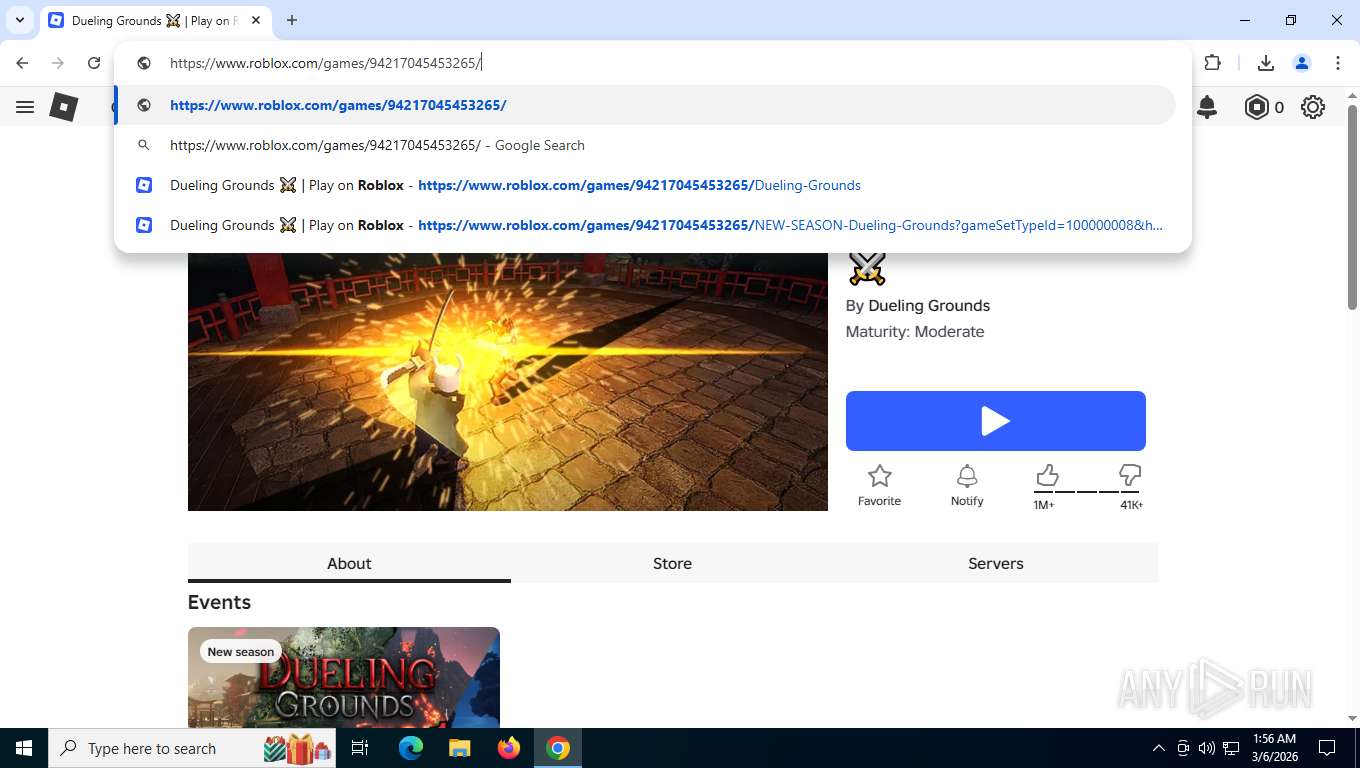1360x768 pixels.
Task: Open the Roblox hamburger menu
Action: click(x=25, y=107)
